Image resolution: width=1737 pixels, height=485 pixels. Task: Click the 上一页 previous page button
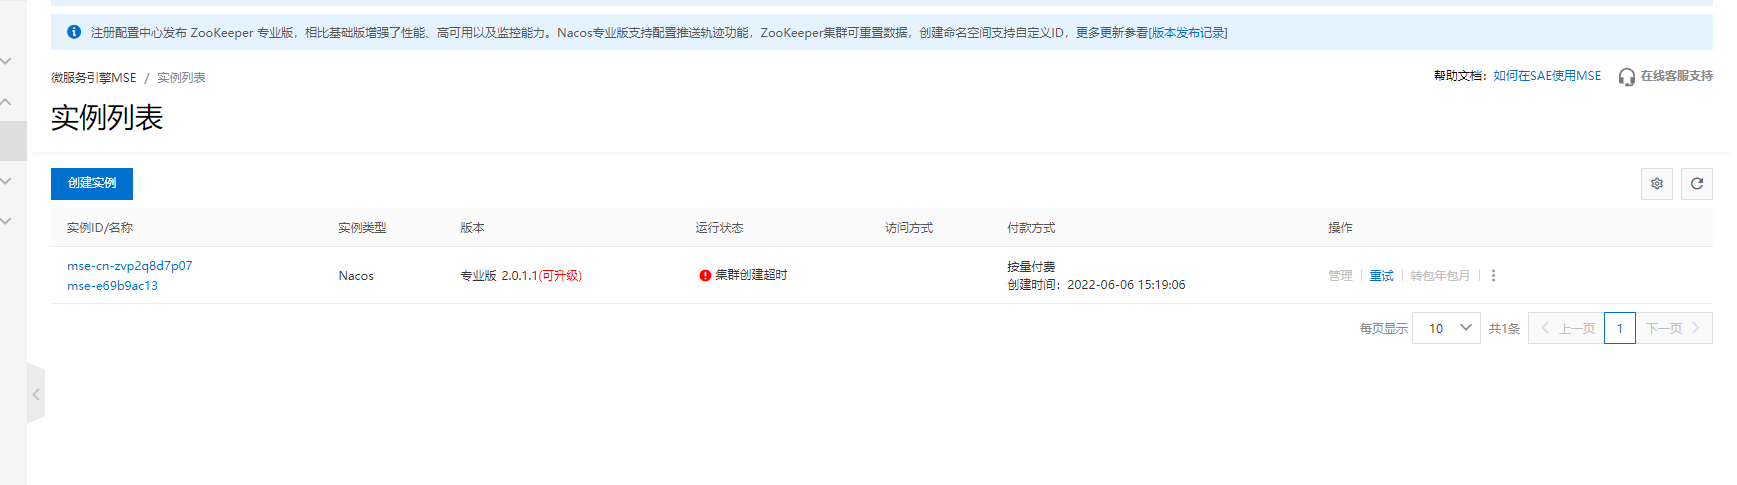coord(1566,328)
